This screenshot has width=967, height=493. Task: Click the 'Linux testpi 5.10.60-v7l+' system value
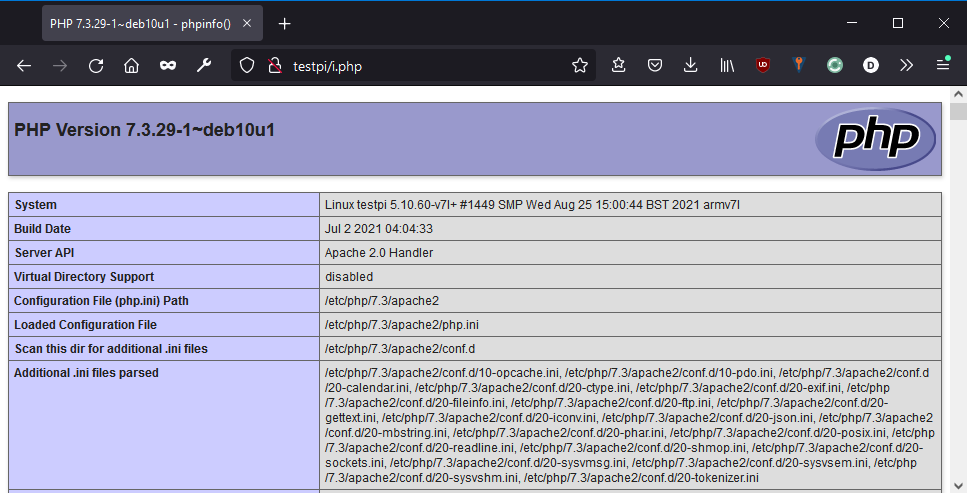(532, 205)
